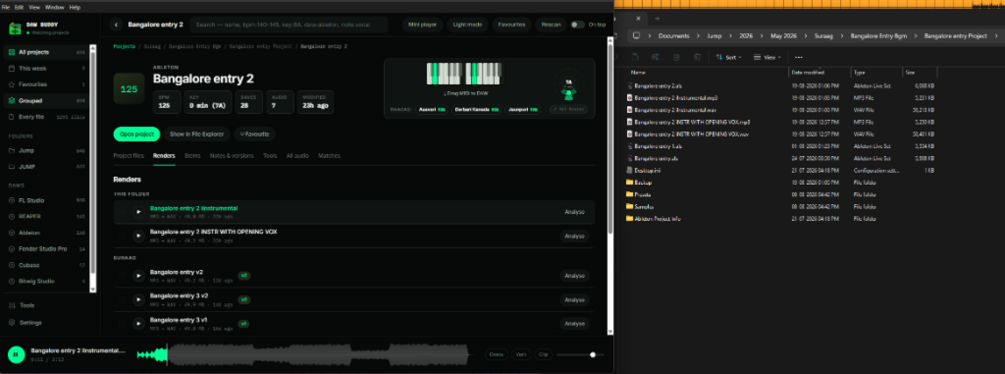
Task: Filter by REAPER in the DAWs list
Action: point(46,216)
